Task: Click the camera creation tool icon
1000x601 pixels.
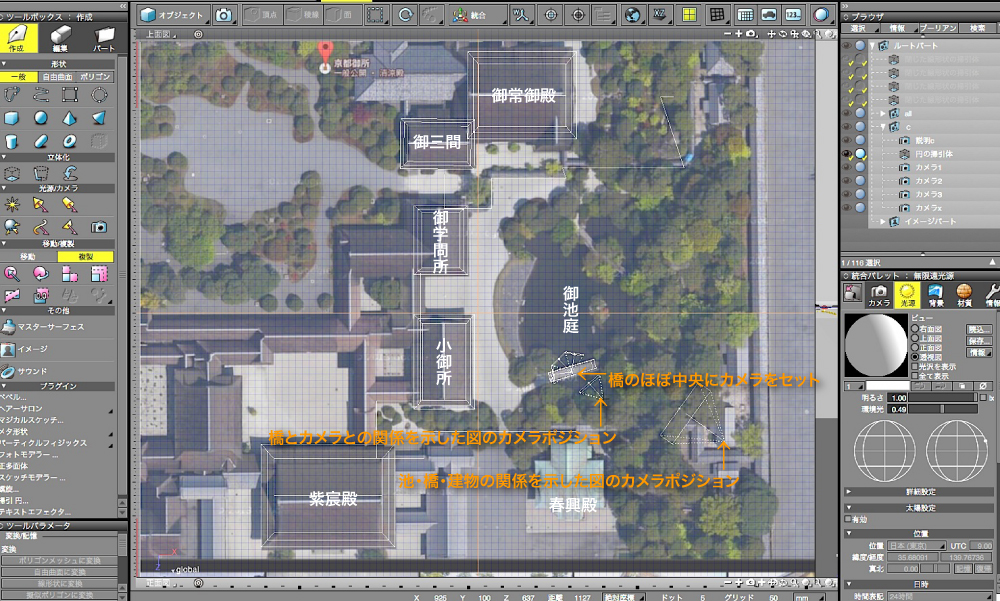Action: coord(99,227)
